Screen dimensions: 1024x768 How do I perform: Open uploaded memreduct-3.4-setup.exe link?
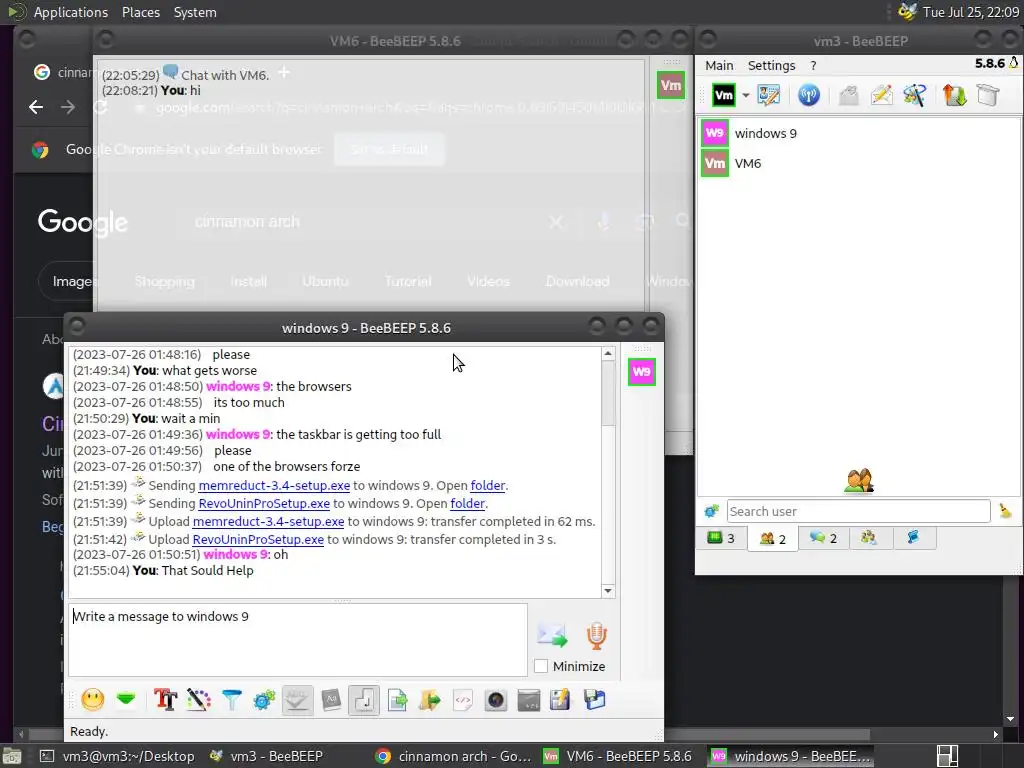(x=268, y=521)
